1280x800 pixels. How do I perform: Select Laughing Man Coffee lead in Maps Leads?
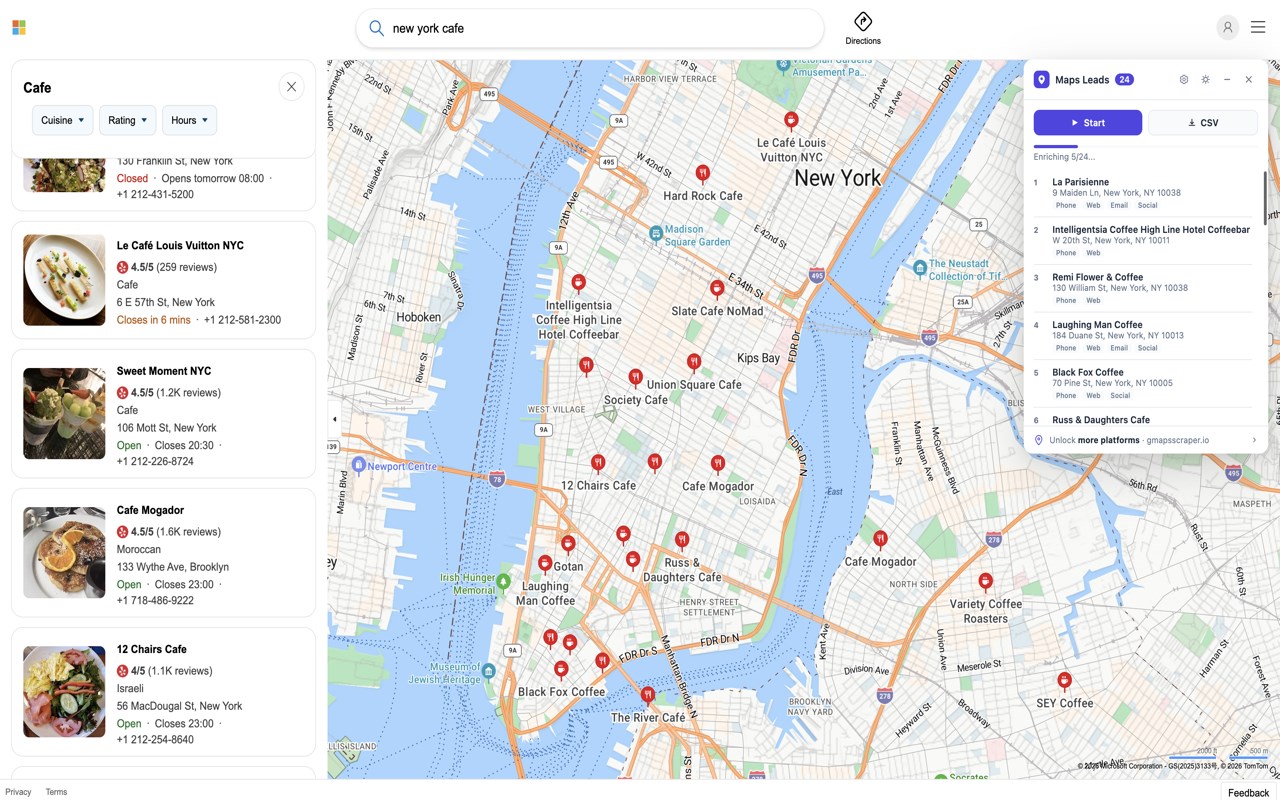pyautogui.click(x=1143, y=336)
